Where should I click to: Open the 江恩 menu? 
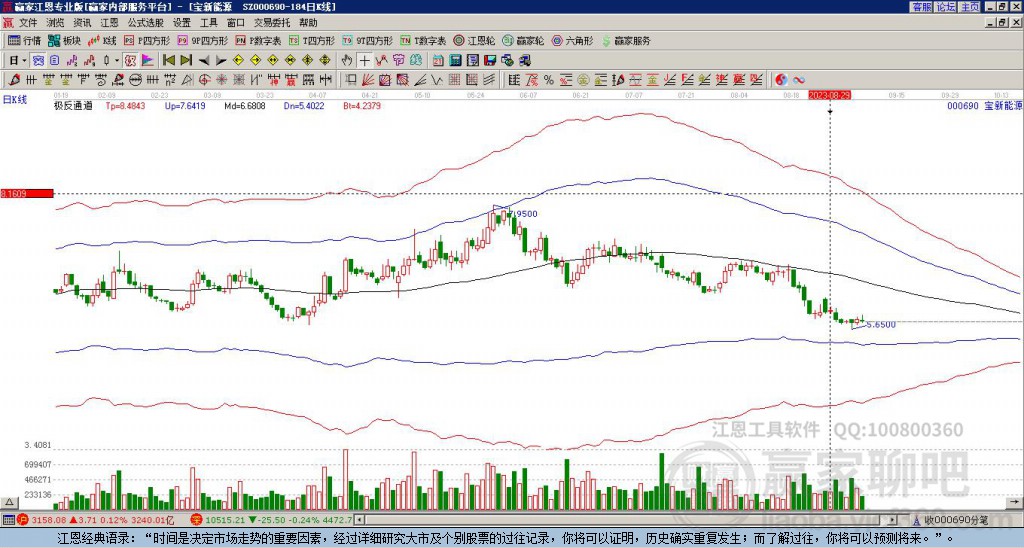coord(110,23)
